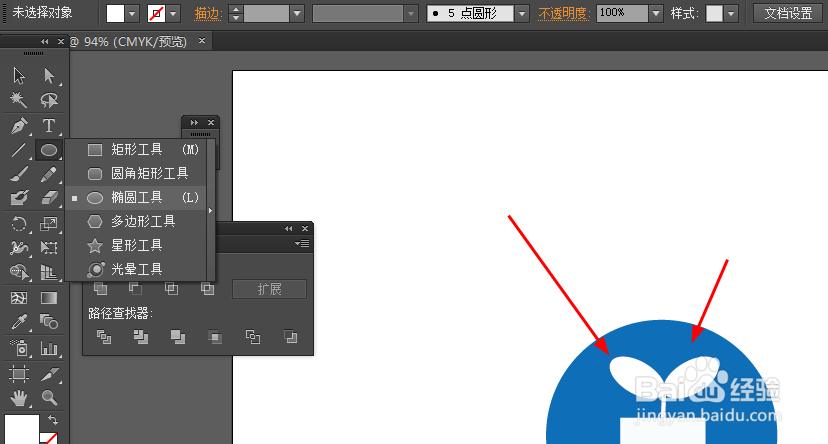The image size is (828, 444).
Task: Click the white fill swatch in control bar
Action: click(115, 14)
